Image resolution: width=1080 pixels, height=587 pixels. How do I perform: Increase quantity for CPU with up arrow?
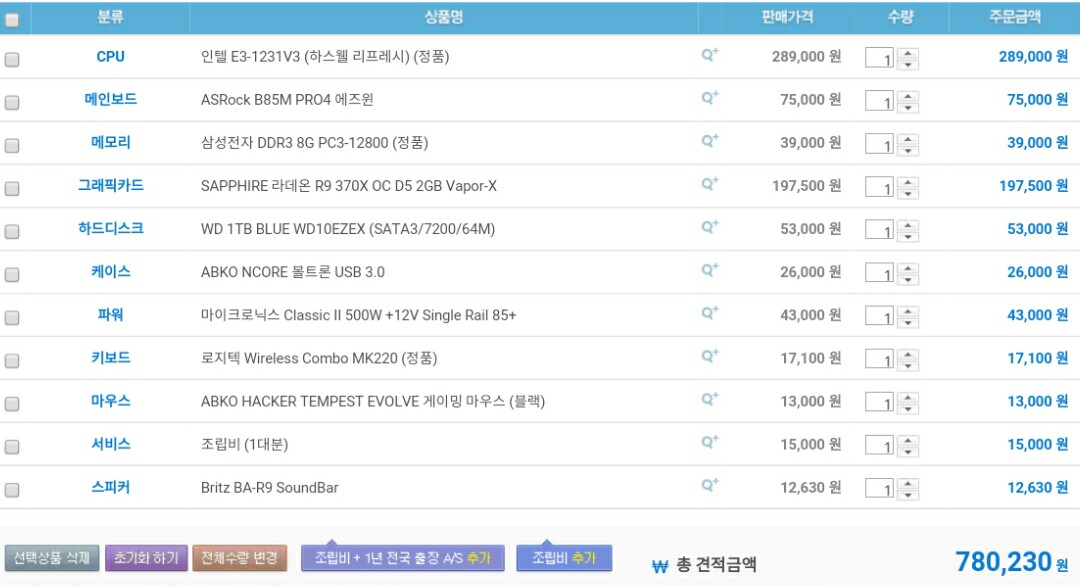[908, 53]
